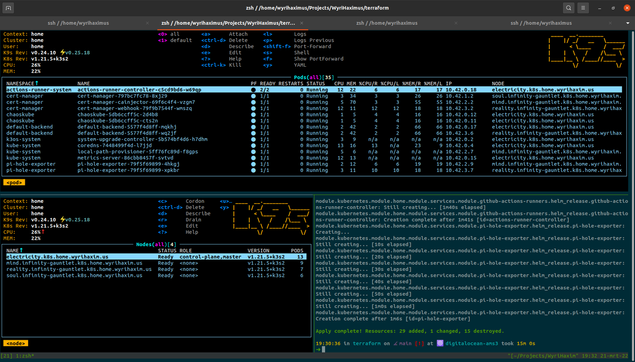Image resolution: width=635 pixels, height=362 pixels.
Task: Click the tmux window label 1:zsh*
Action: pyautogui.click(x=25, y=356)
